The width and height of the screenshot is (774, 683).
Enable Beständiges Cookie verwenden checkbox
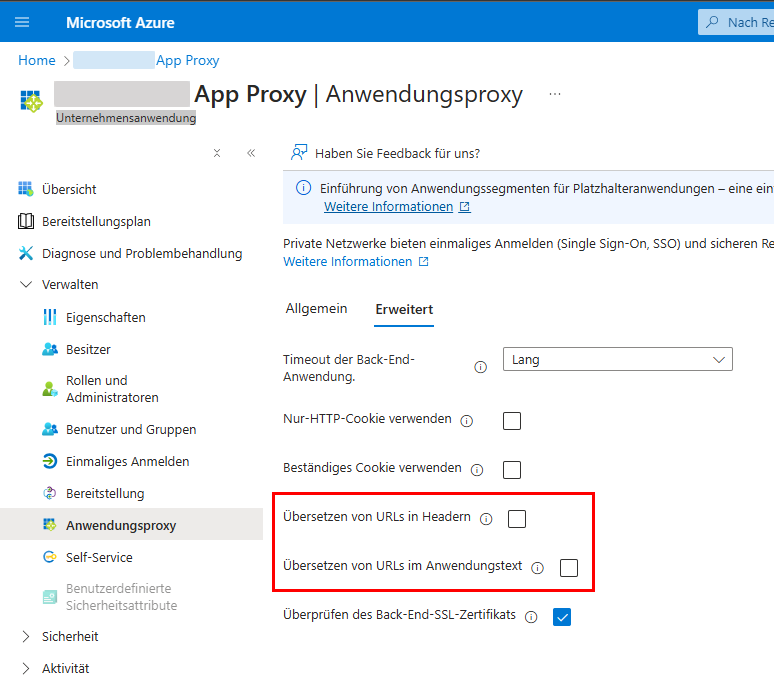[x=512, y=470]
